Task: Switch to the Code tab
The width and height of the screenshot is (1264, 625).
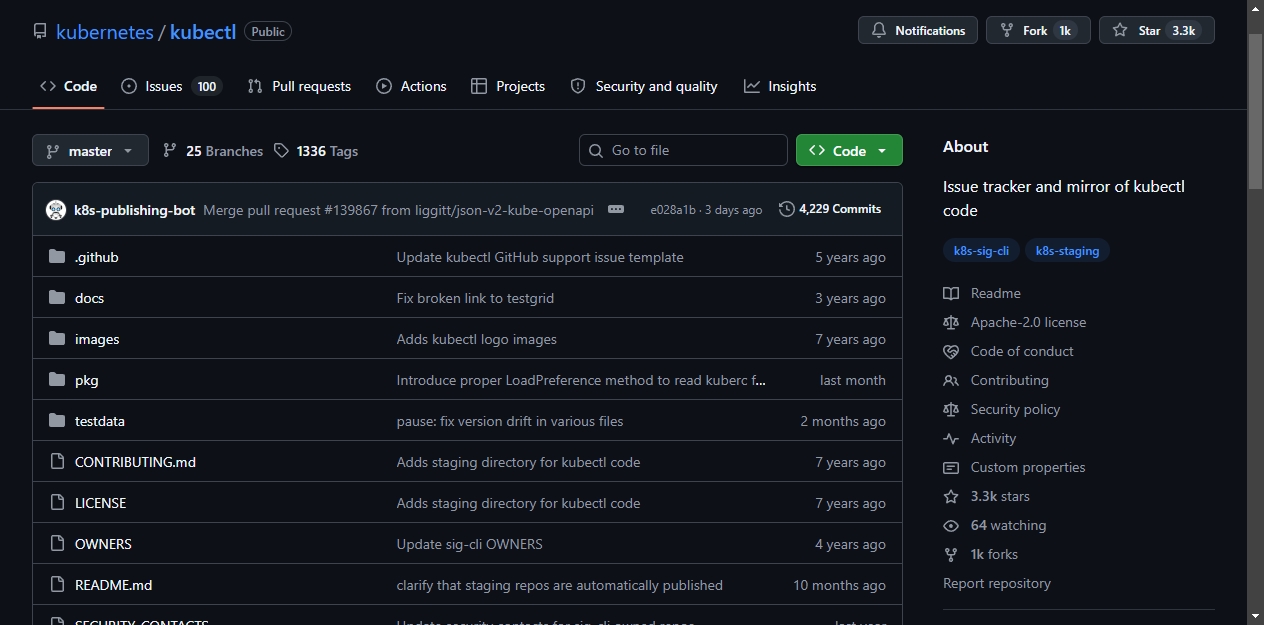Action: click(68, 86)
